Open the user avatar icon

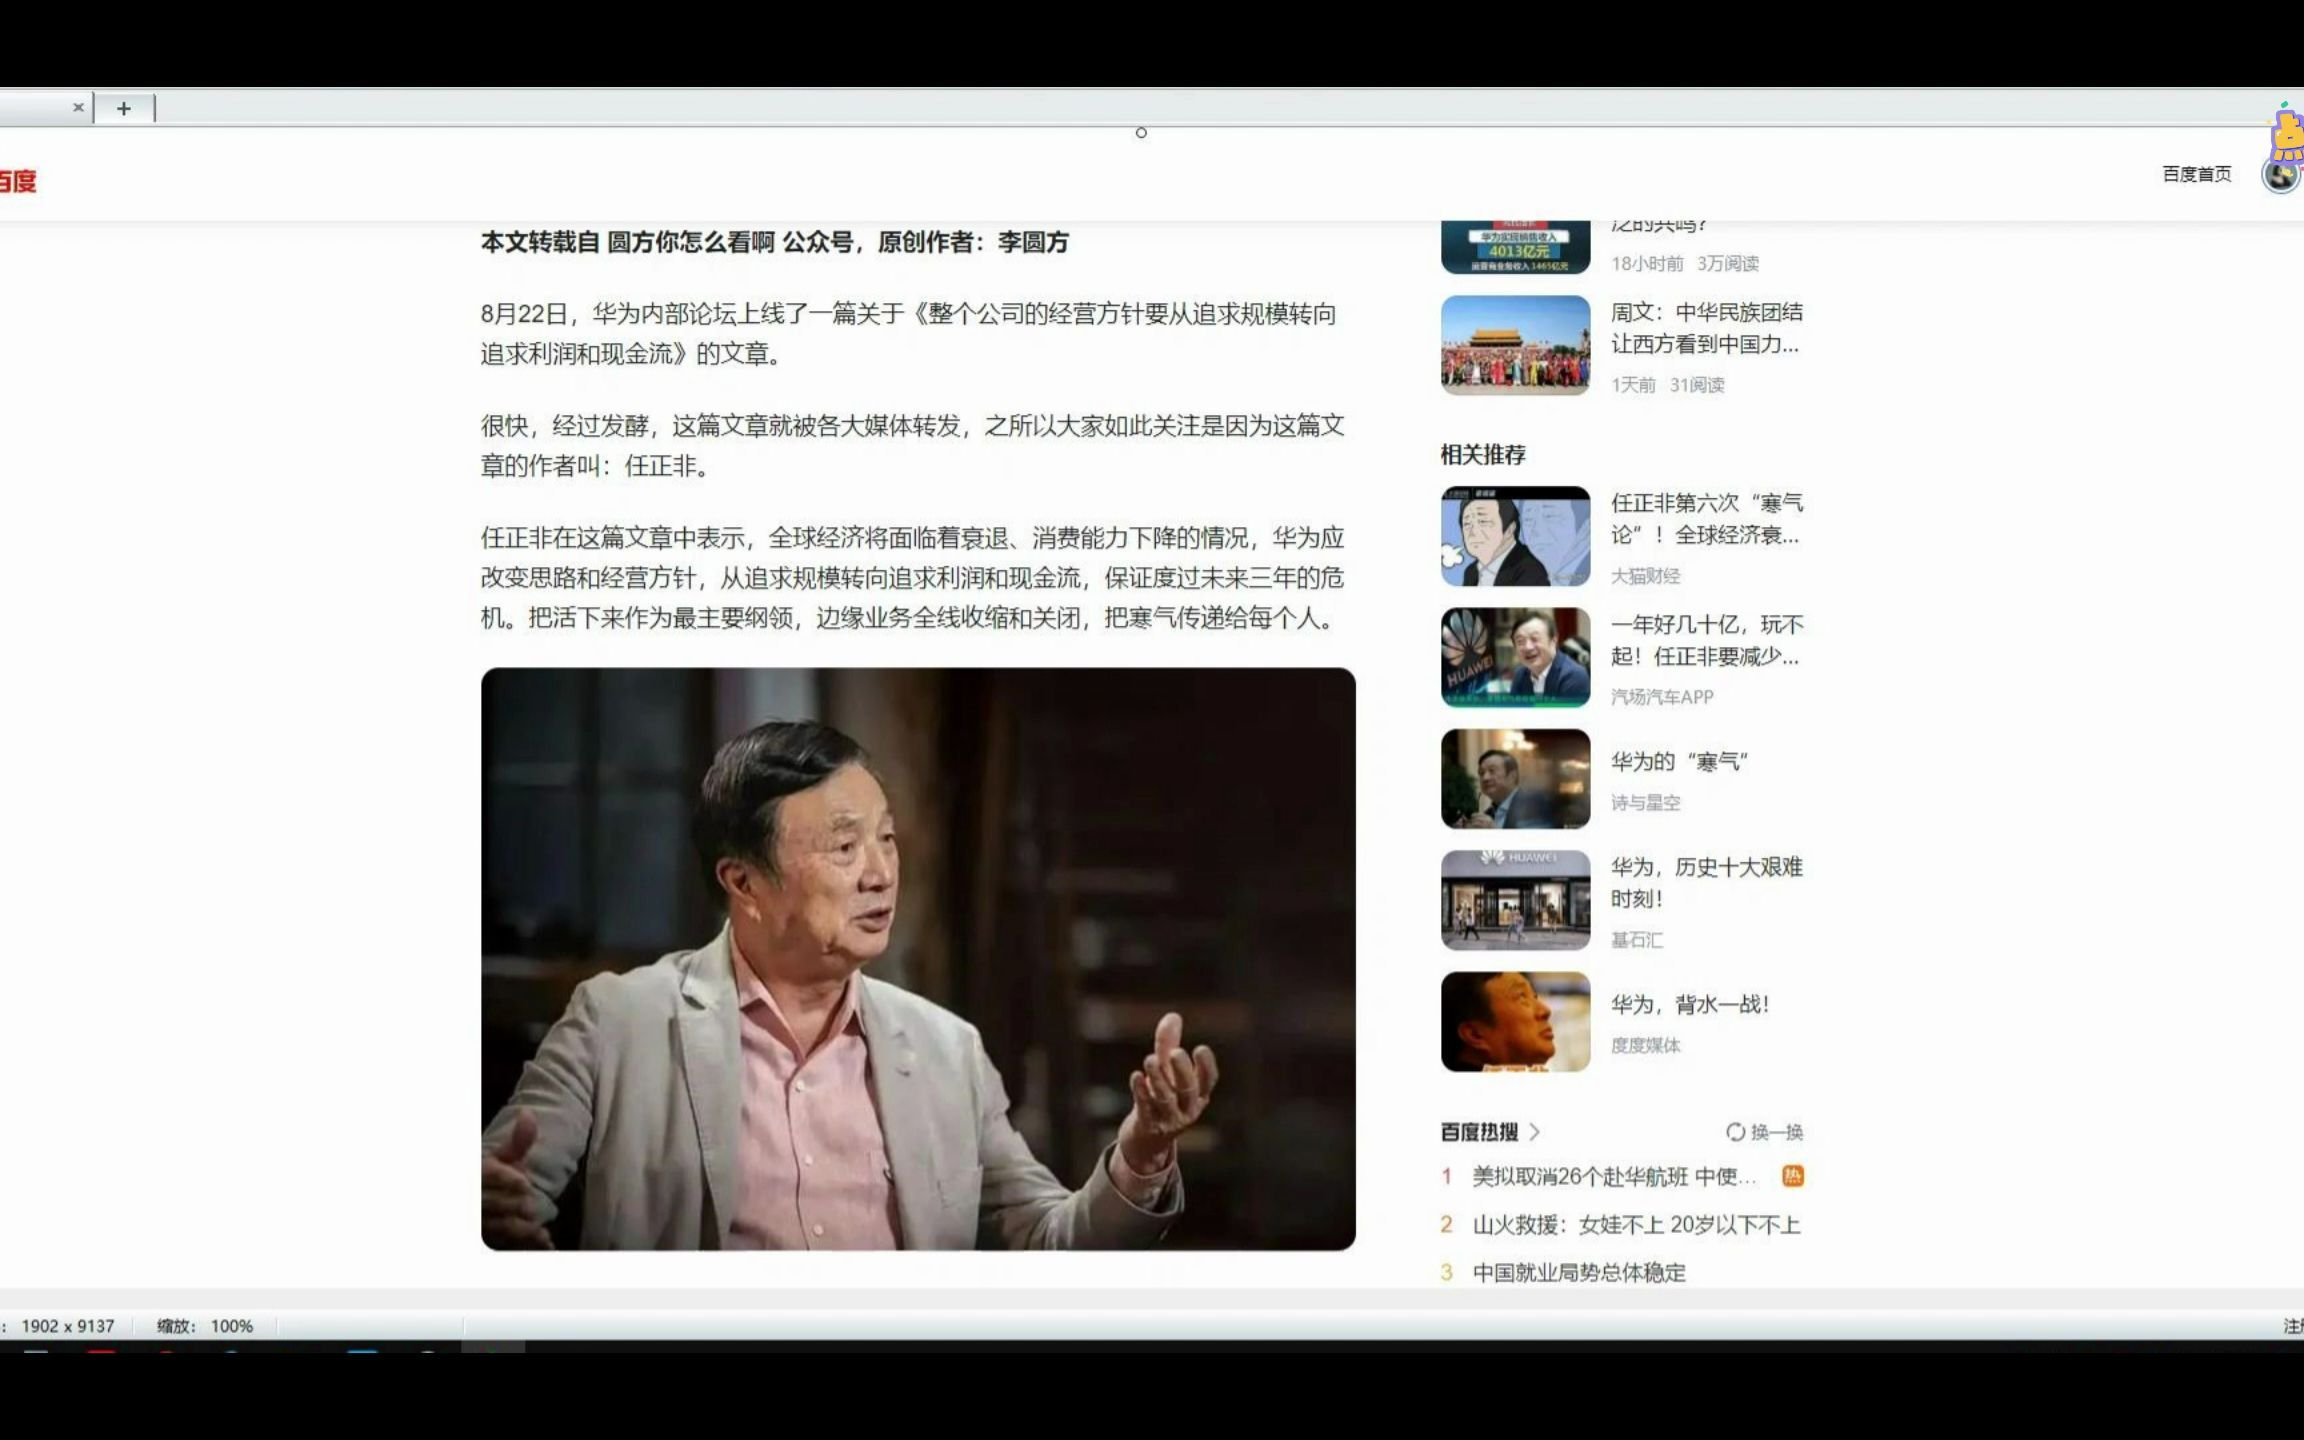[2281, 175]
